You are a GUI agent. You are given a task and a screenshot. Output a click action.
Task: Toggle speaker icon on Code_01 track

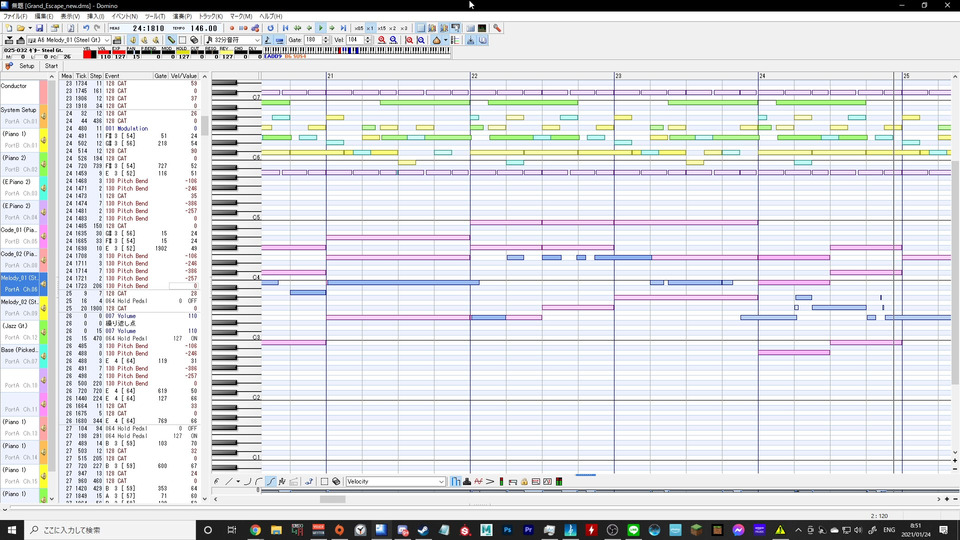pos(43,236)
